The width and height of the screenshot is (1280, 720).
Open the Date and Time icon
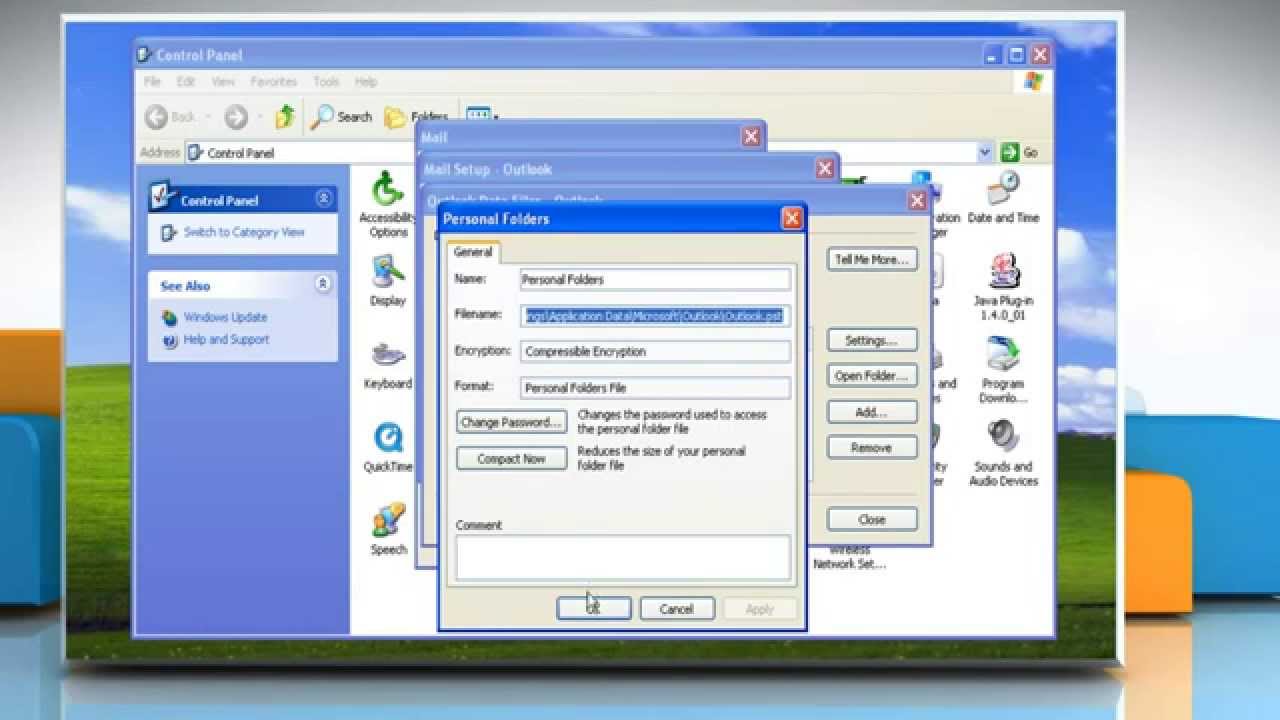[x=1003, y=188]
